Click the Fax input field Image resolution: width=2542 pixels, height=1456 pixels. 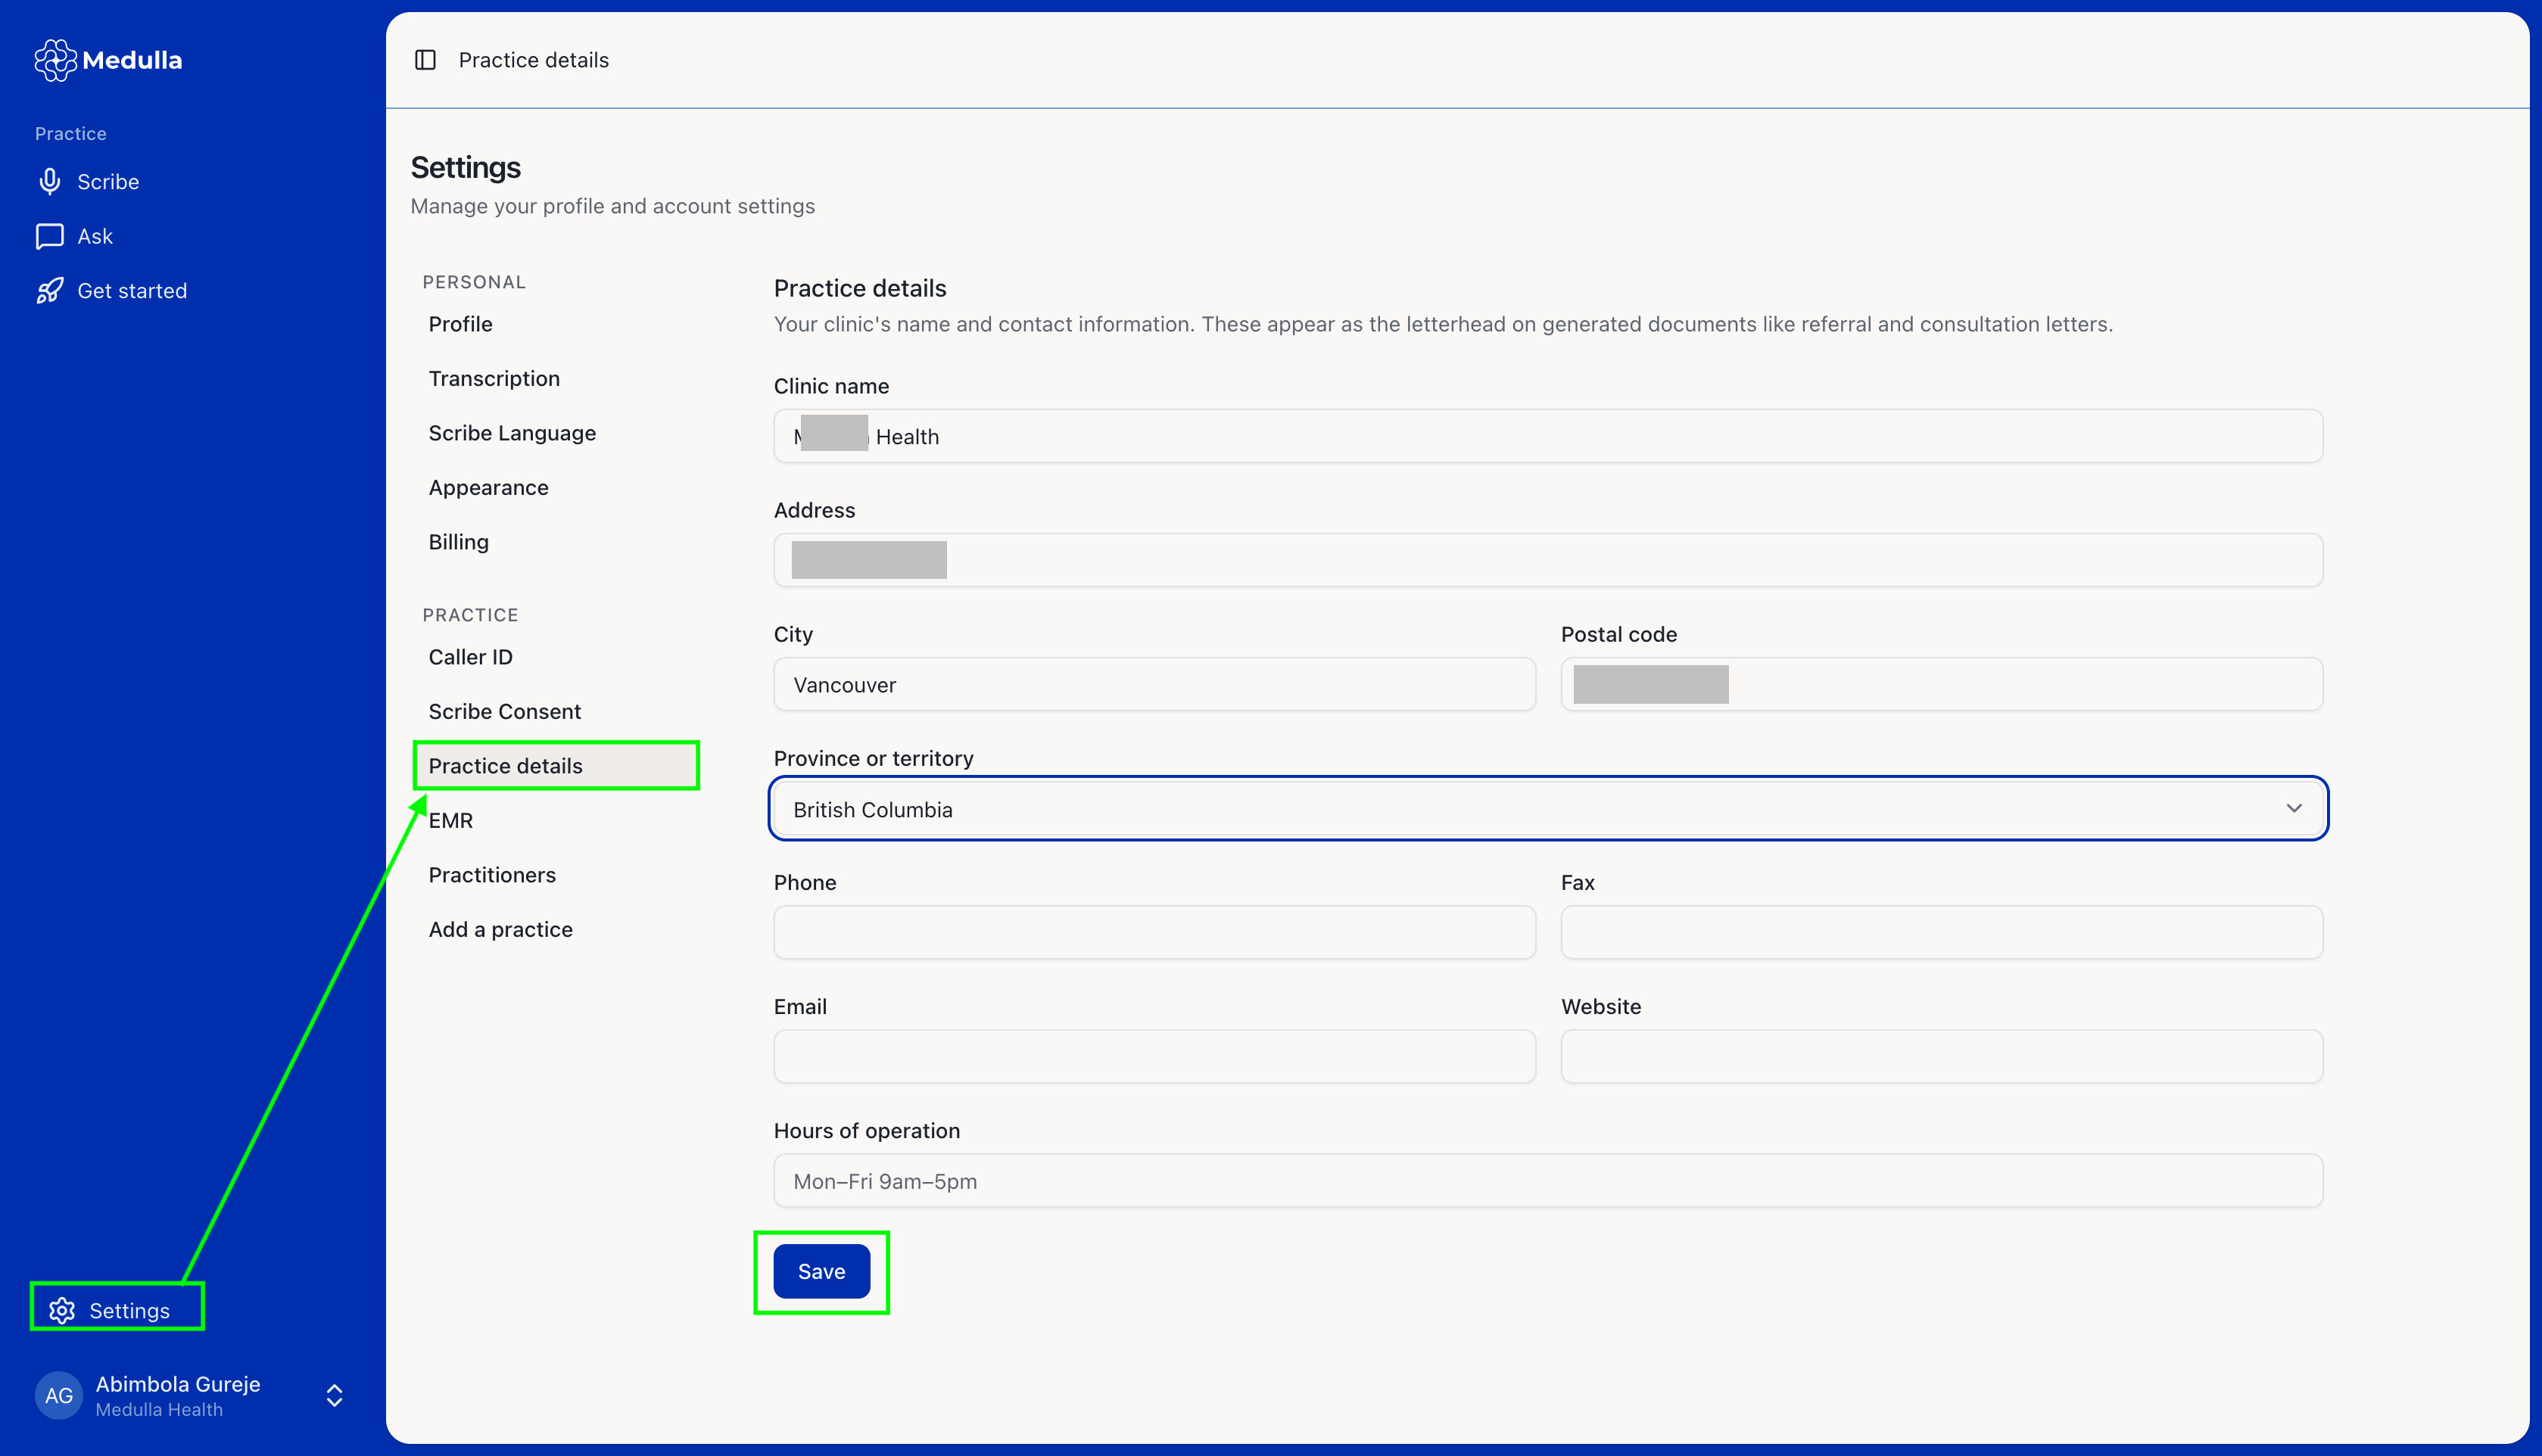tap(1941, 932)
